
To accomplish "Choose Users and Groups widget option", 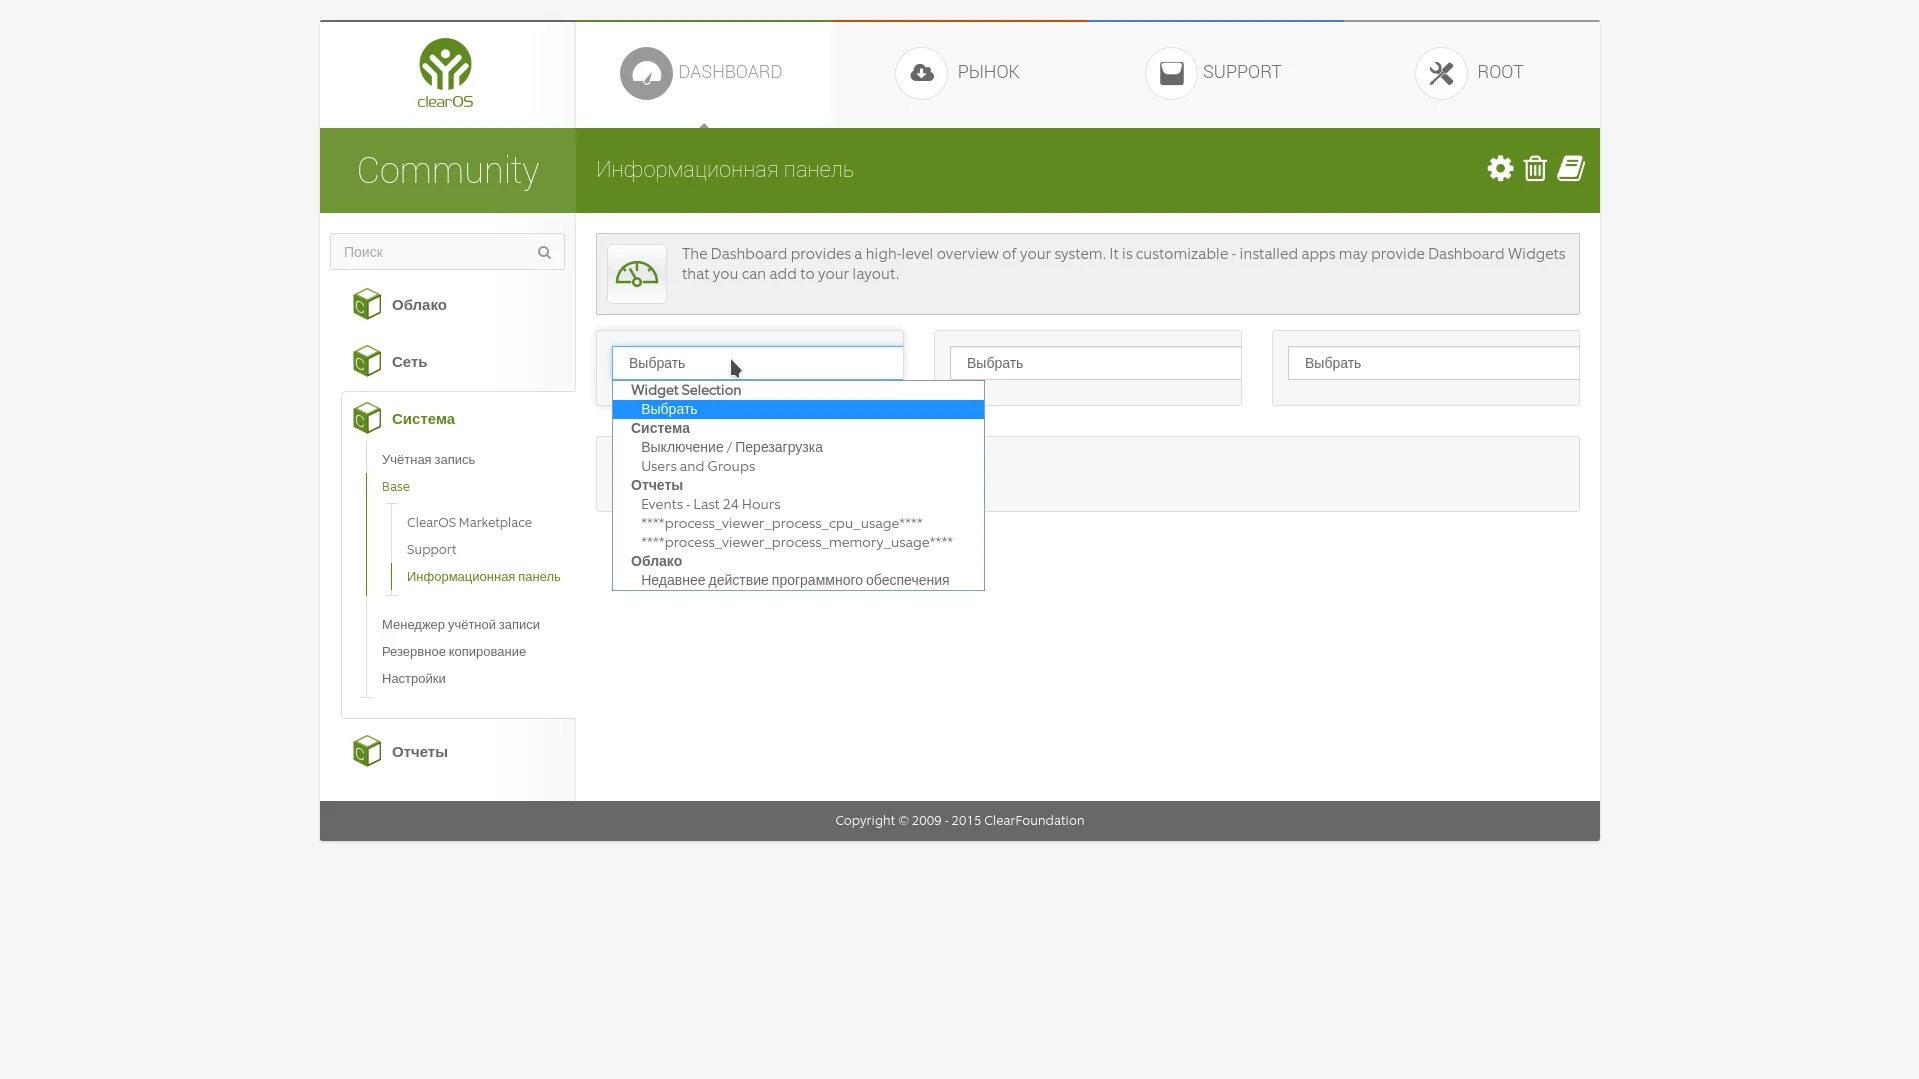I will coord(798,466).
